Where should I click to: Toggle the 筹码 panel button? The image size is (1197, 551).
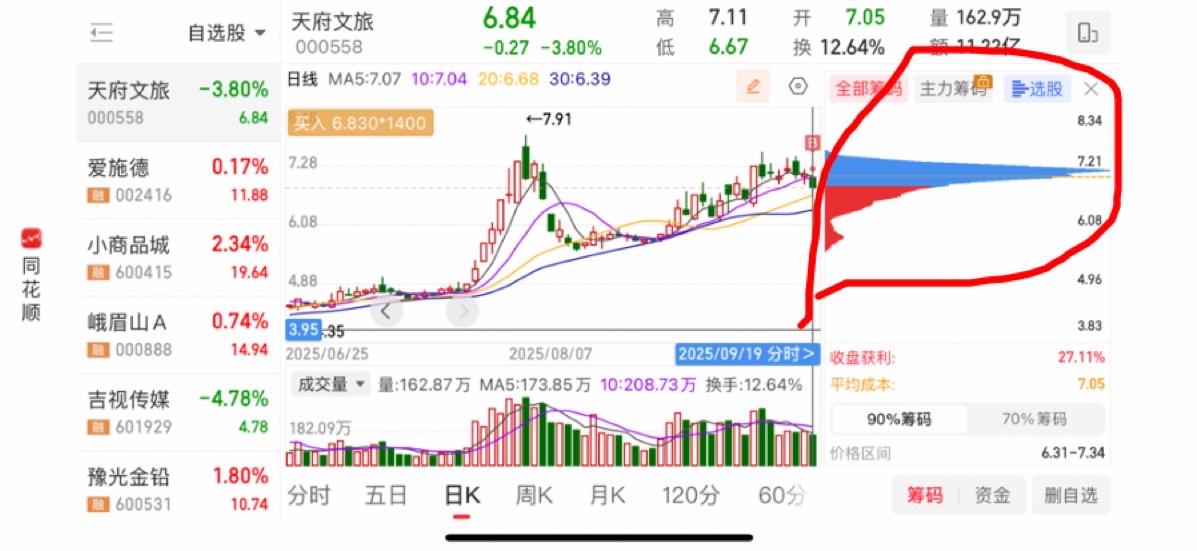pos(924,495)
